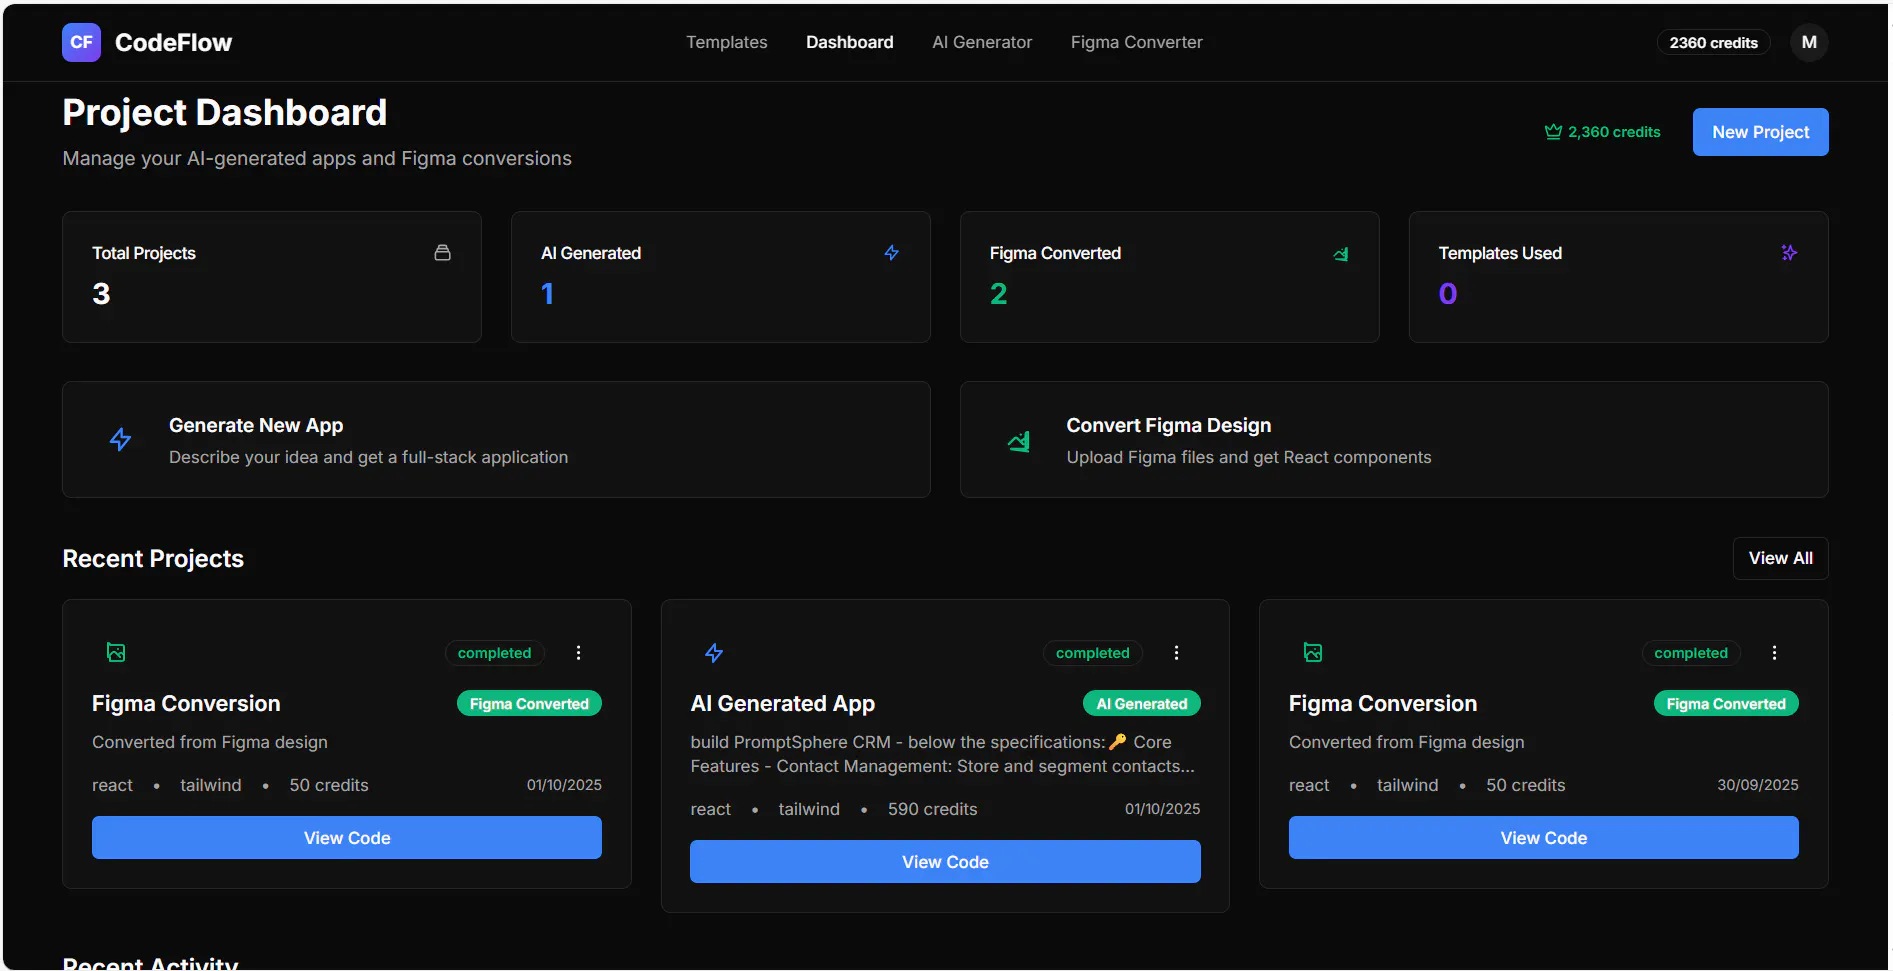
Task: Open three-dot menu on first Figma Conversion card
Action: coord(578,653)
